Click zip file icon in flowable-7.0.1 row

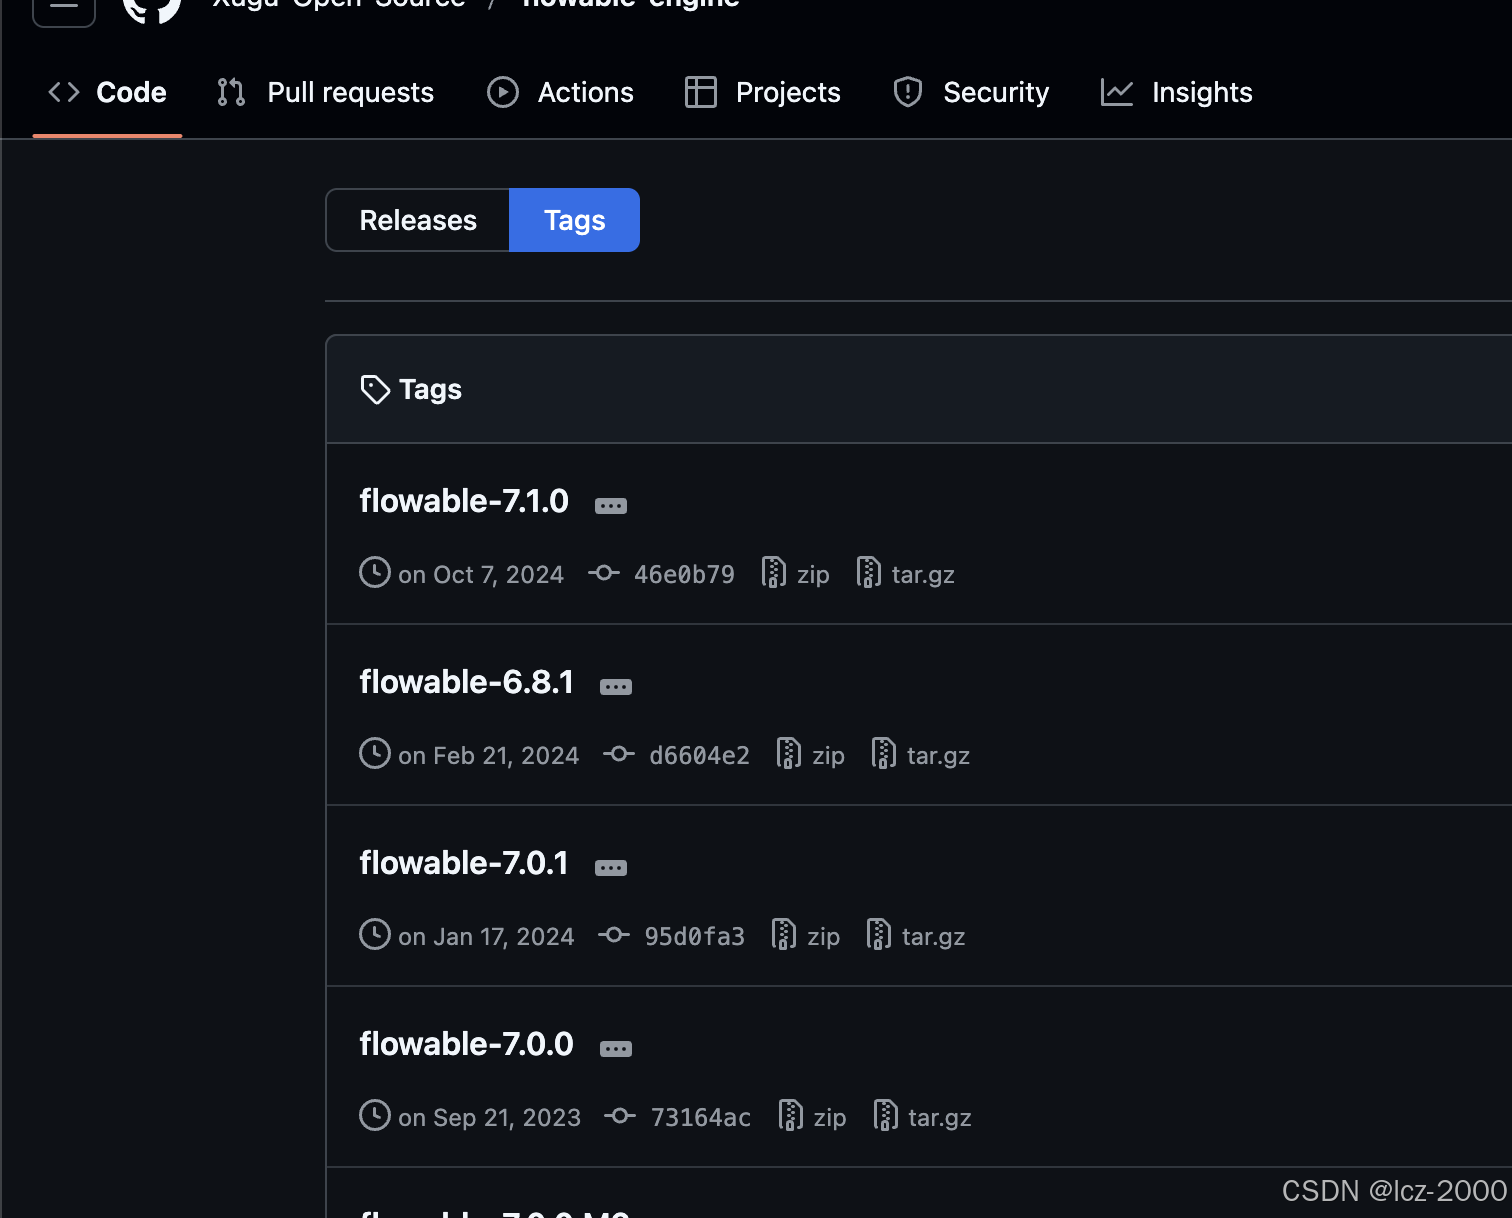tap(784, 934)
